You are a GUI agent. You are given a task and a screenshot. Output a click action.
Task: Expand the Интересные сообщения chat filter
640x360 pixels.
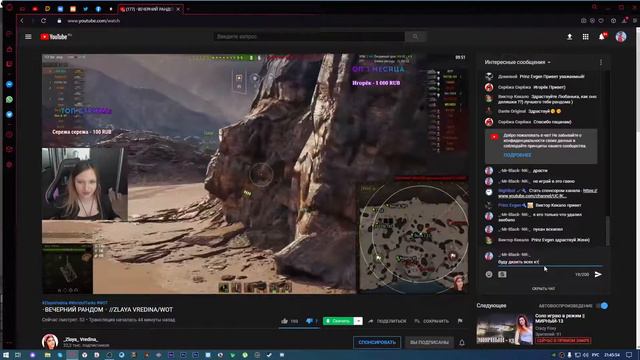tap(517, 62)
